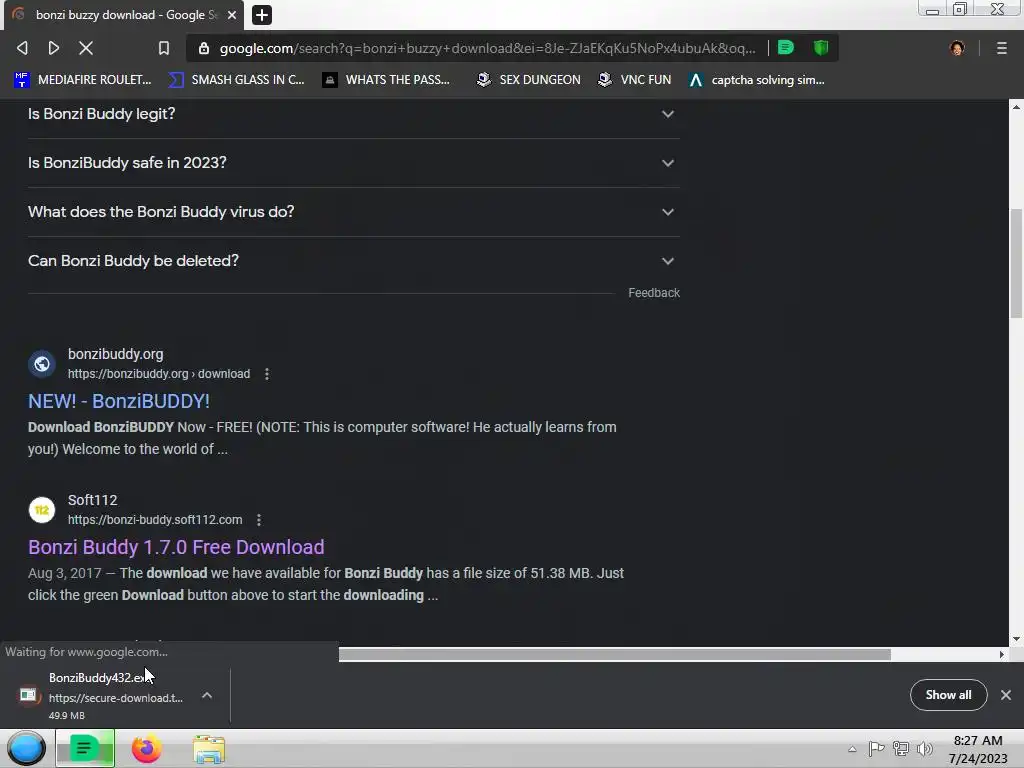Click vertical scrollbar down arrow

(x=1016, y=639)
